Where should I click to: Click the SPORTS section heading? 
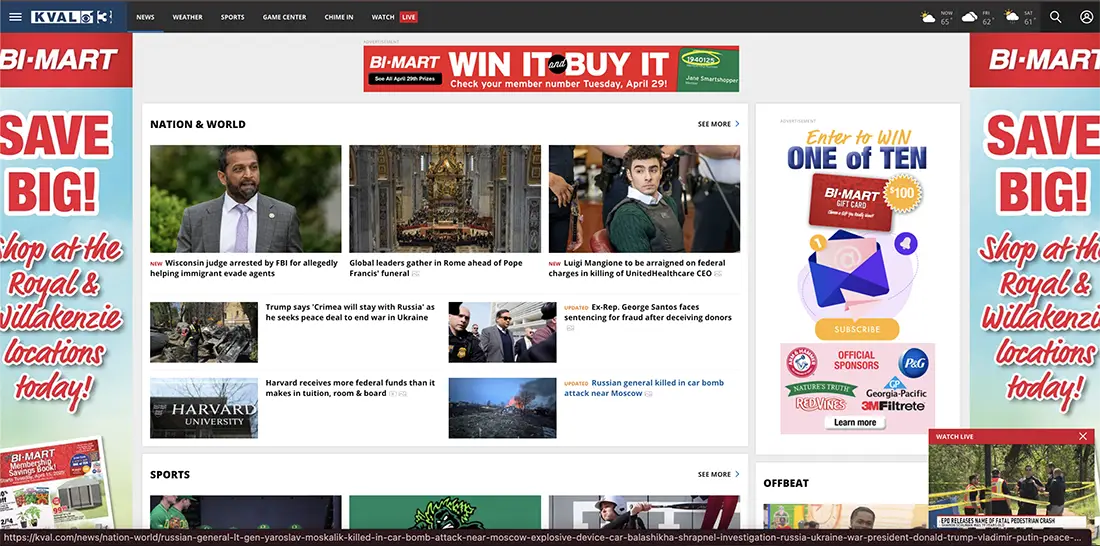coord(170,474)
